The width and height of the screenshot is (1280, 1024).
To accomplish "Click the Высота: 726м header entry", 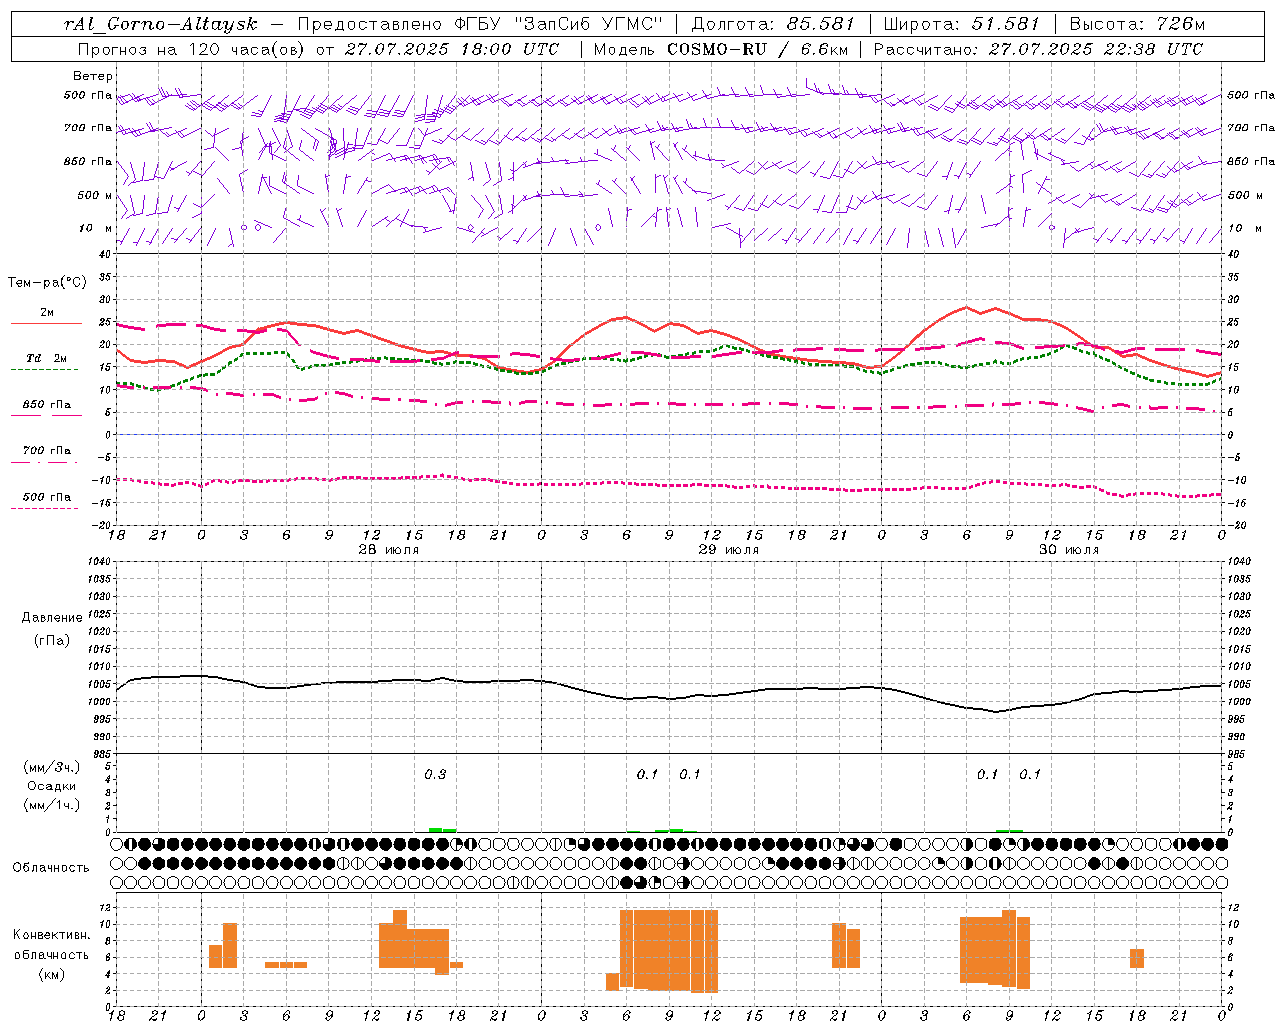I will coord(1137,24).
